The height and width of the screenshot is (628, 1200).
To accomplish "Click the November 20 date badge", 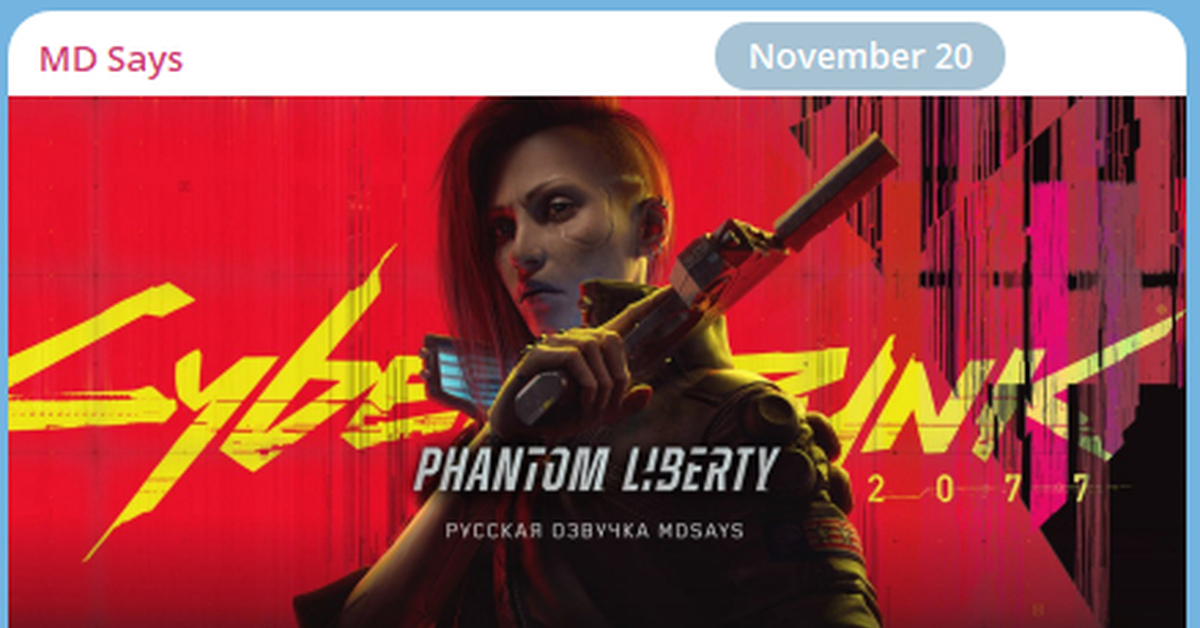I will [860, 57].
